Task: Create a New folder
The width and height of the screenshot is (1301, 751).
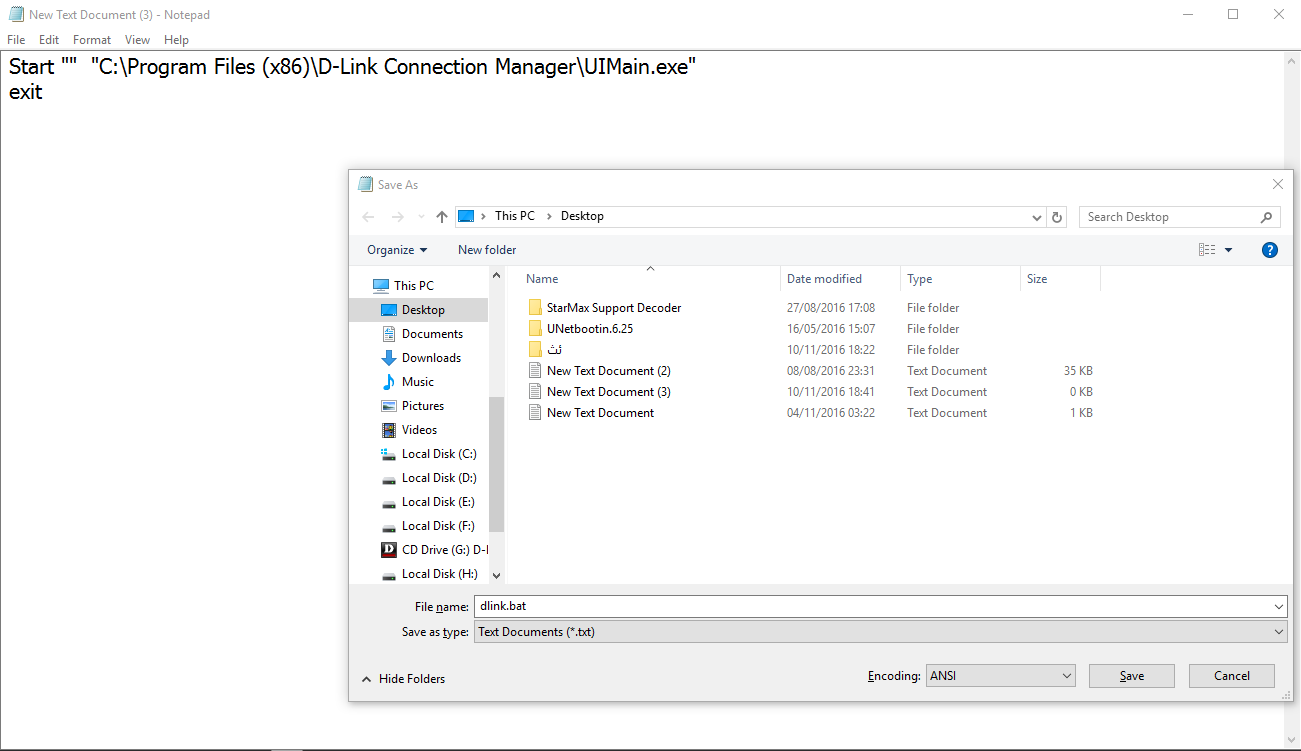Action: click(487, 250)
